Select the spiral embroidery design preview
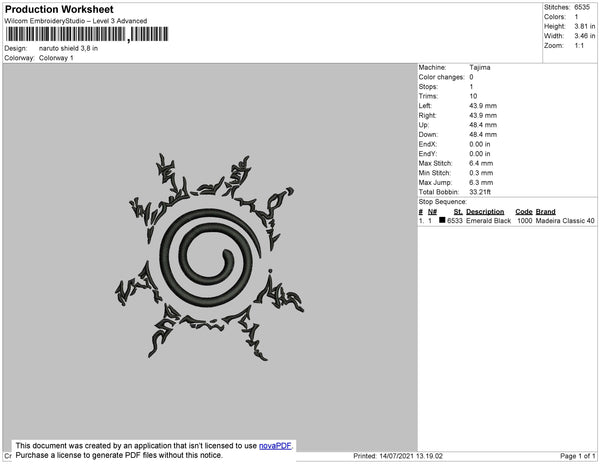Screen dimensions: 600x464 pyautogui.click(x=210, y=257)
